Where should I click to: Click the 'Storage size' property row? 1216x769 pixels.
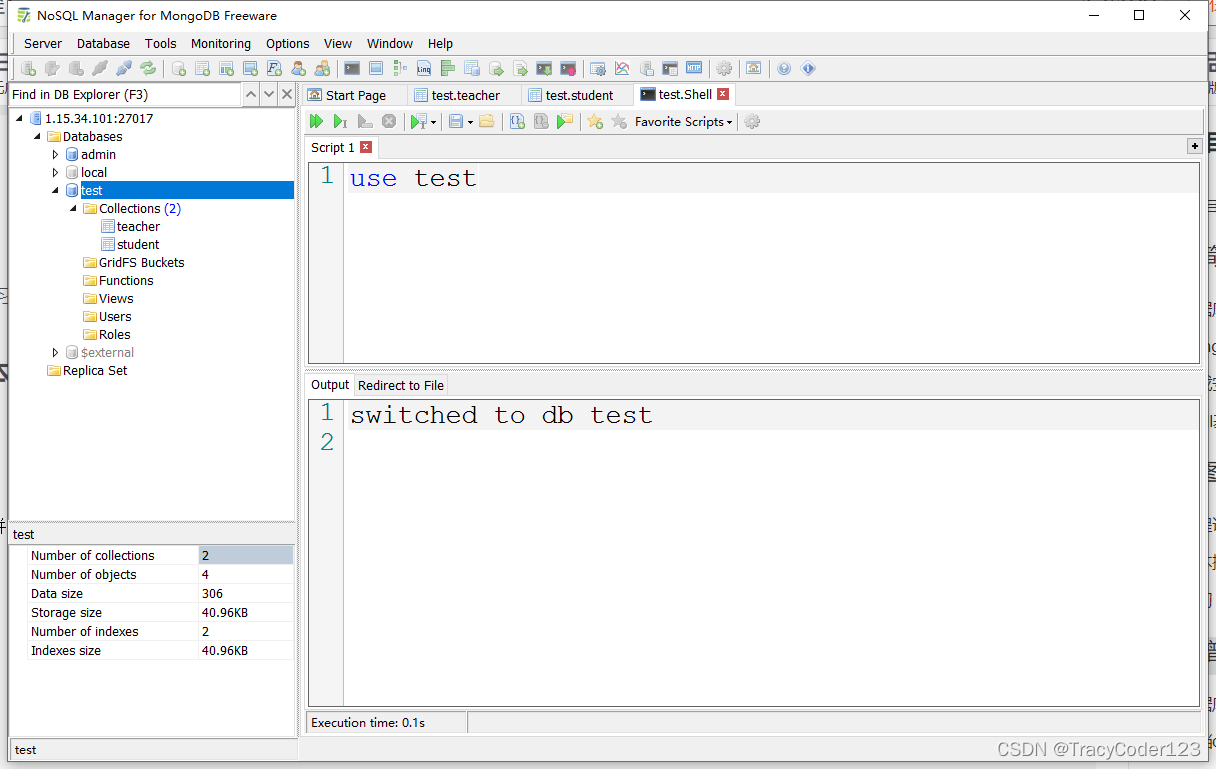161,612
